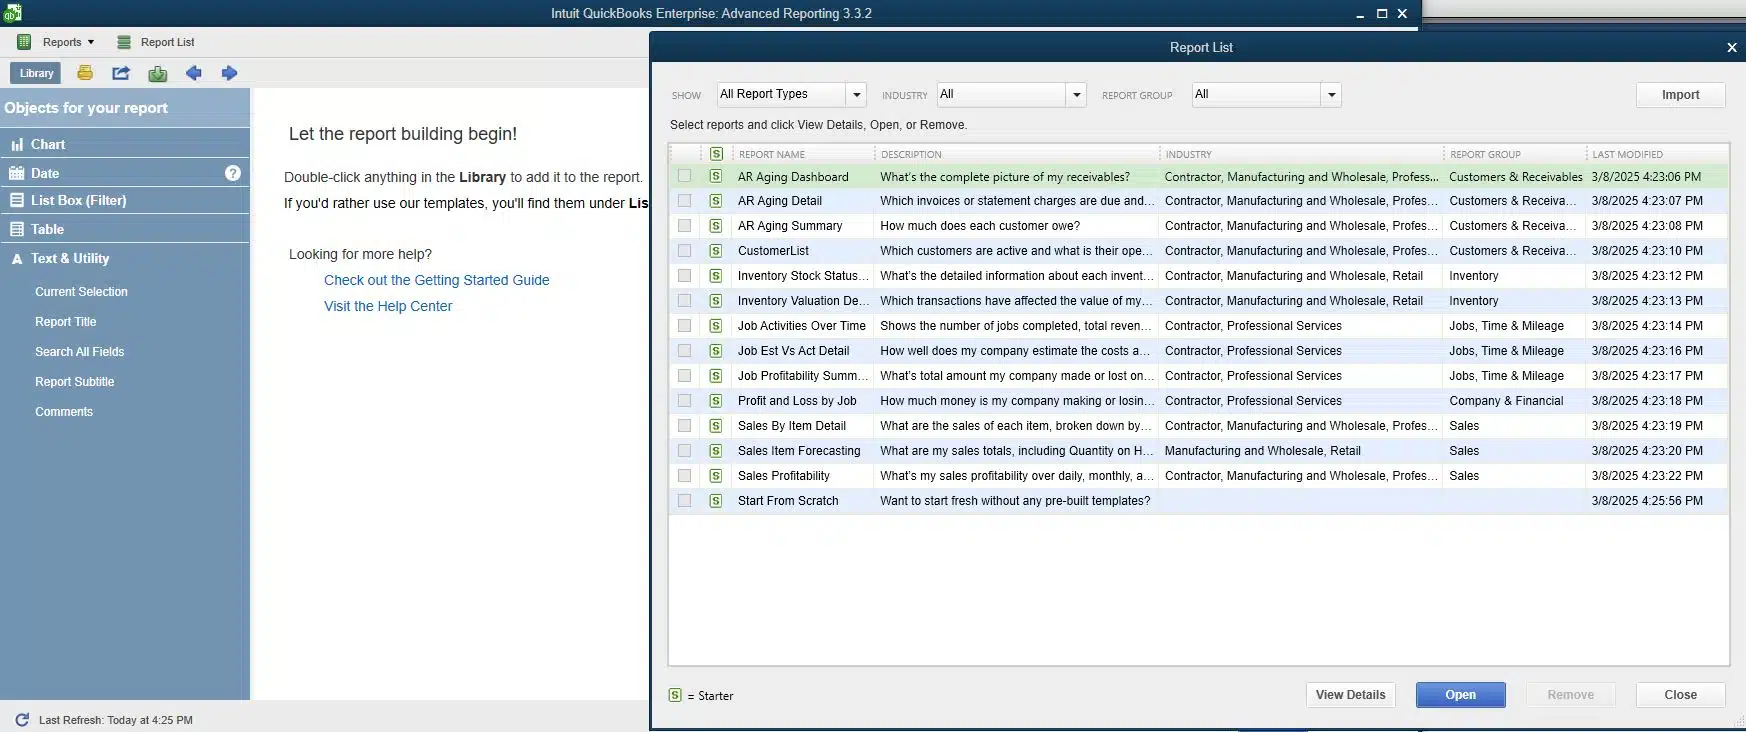The height and width of the screenshot is (732, 1746).
Task: Click the Starter icon on Inventory Valuation row
Action: (716, 301)
